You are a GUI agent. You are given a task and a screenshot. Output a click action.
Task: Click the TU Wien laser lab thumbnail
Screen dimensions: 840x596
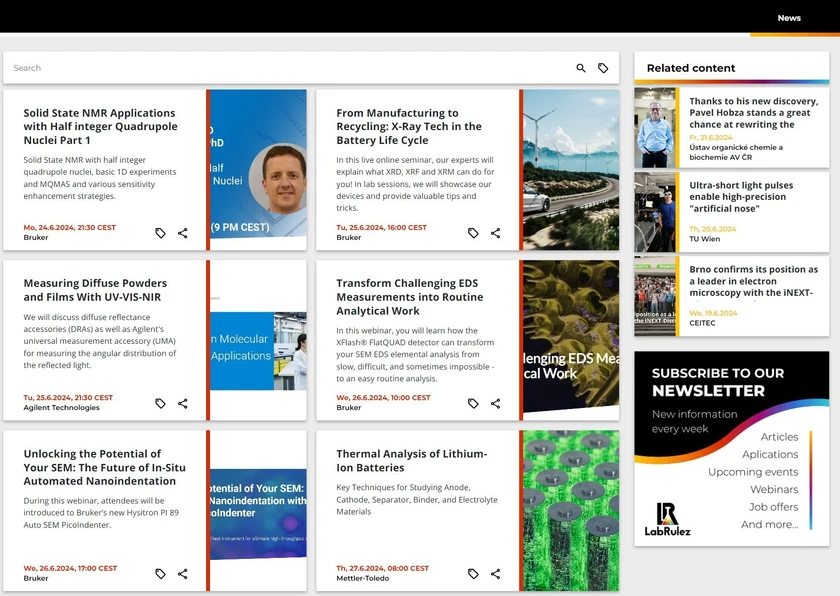click(655, 212)
